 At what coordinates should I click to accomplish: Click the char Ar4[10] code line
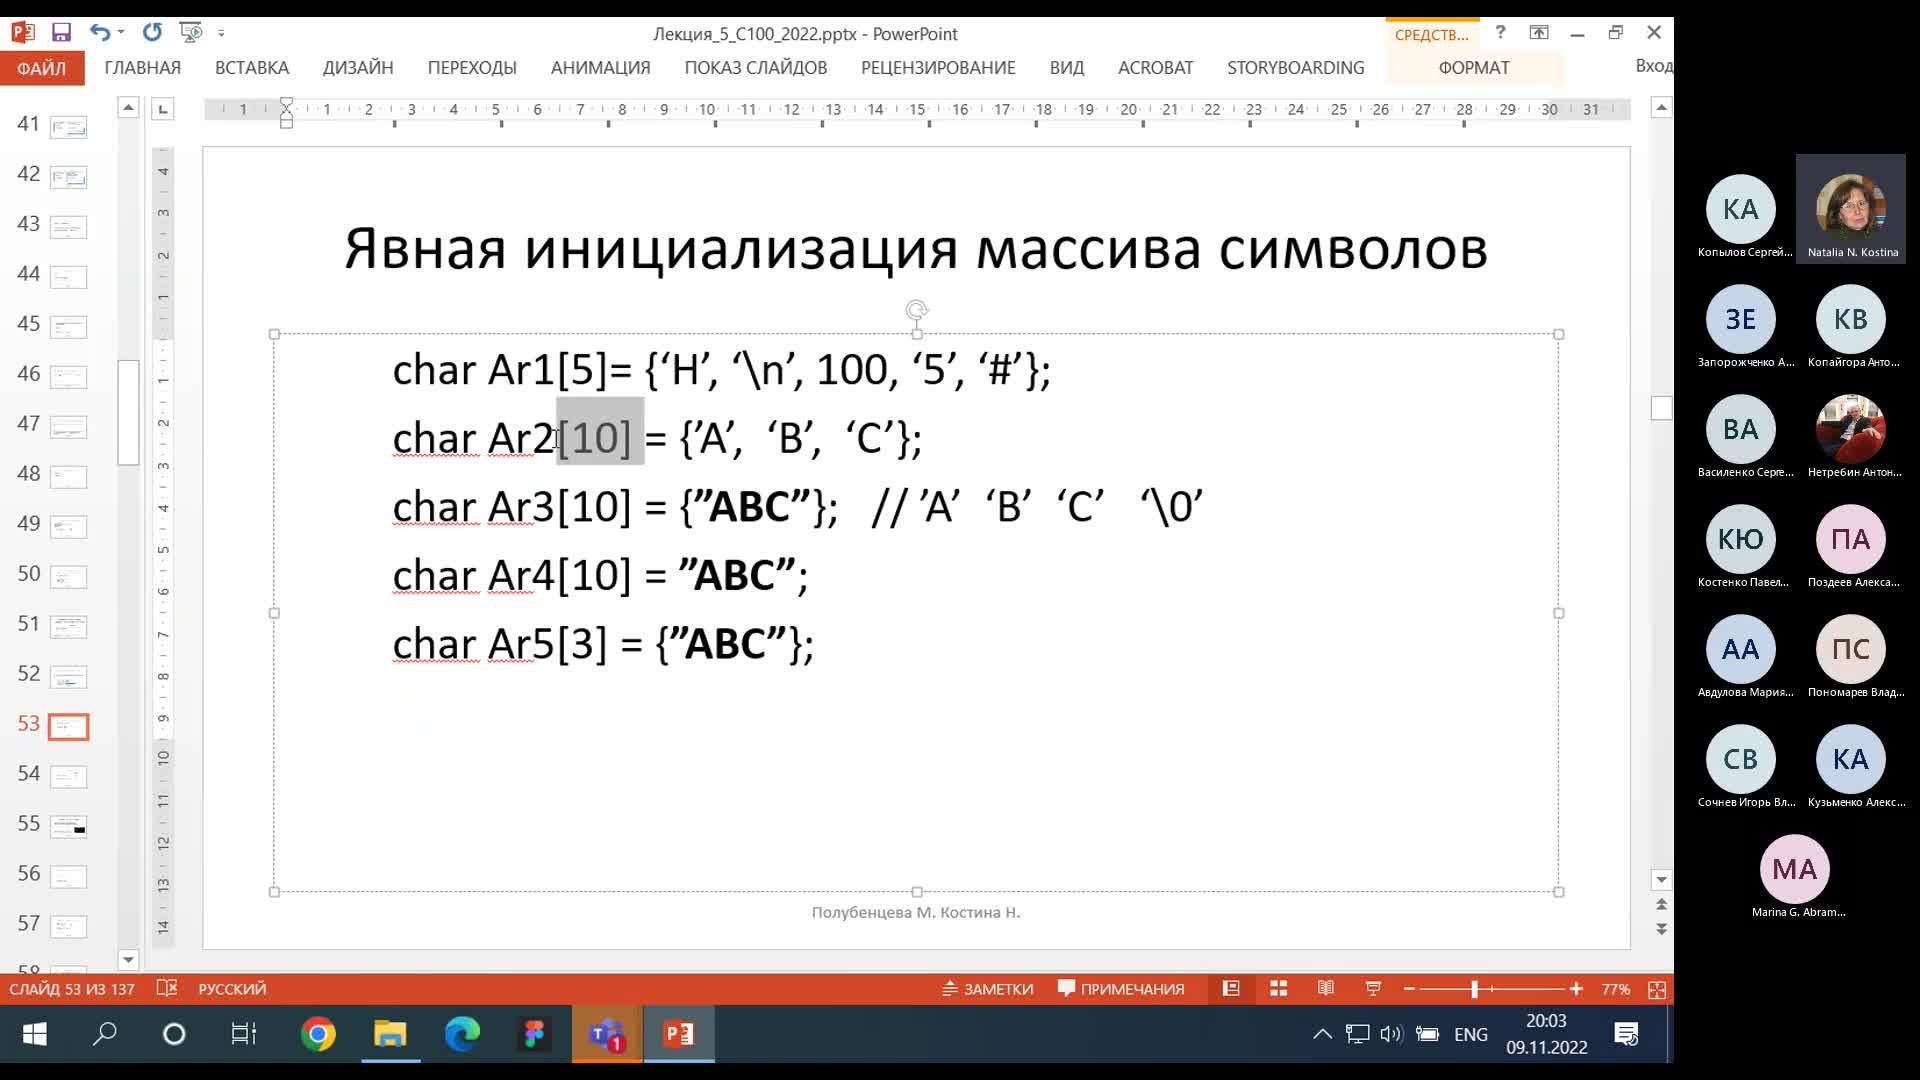(x=600, y=576)
